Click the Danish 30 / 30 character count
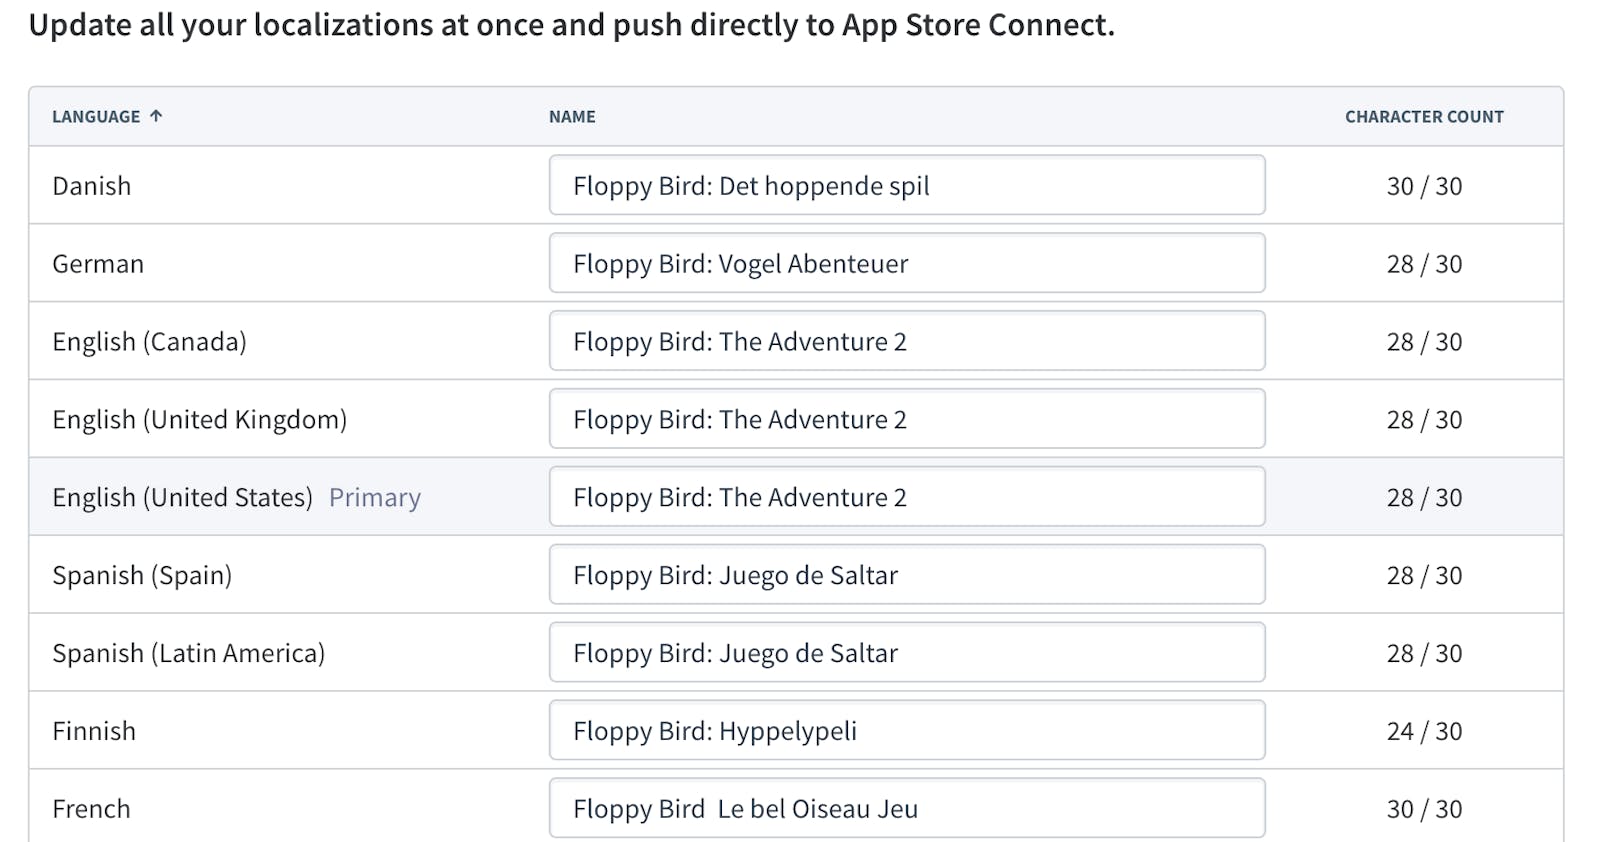This screenshot has height=842, width=1600. (x=1424, y=187)
